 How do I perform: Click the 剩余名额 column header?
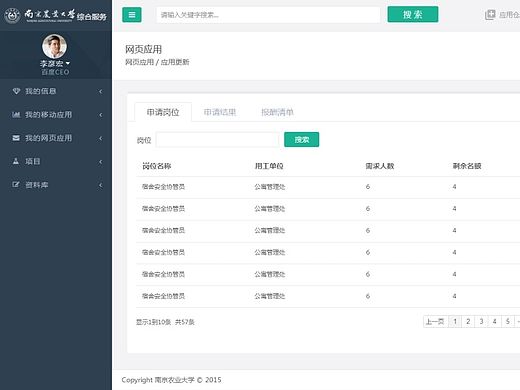[467, 166]
